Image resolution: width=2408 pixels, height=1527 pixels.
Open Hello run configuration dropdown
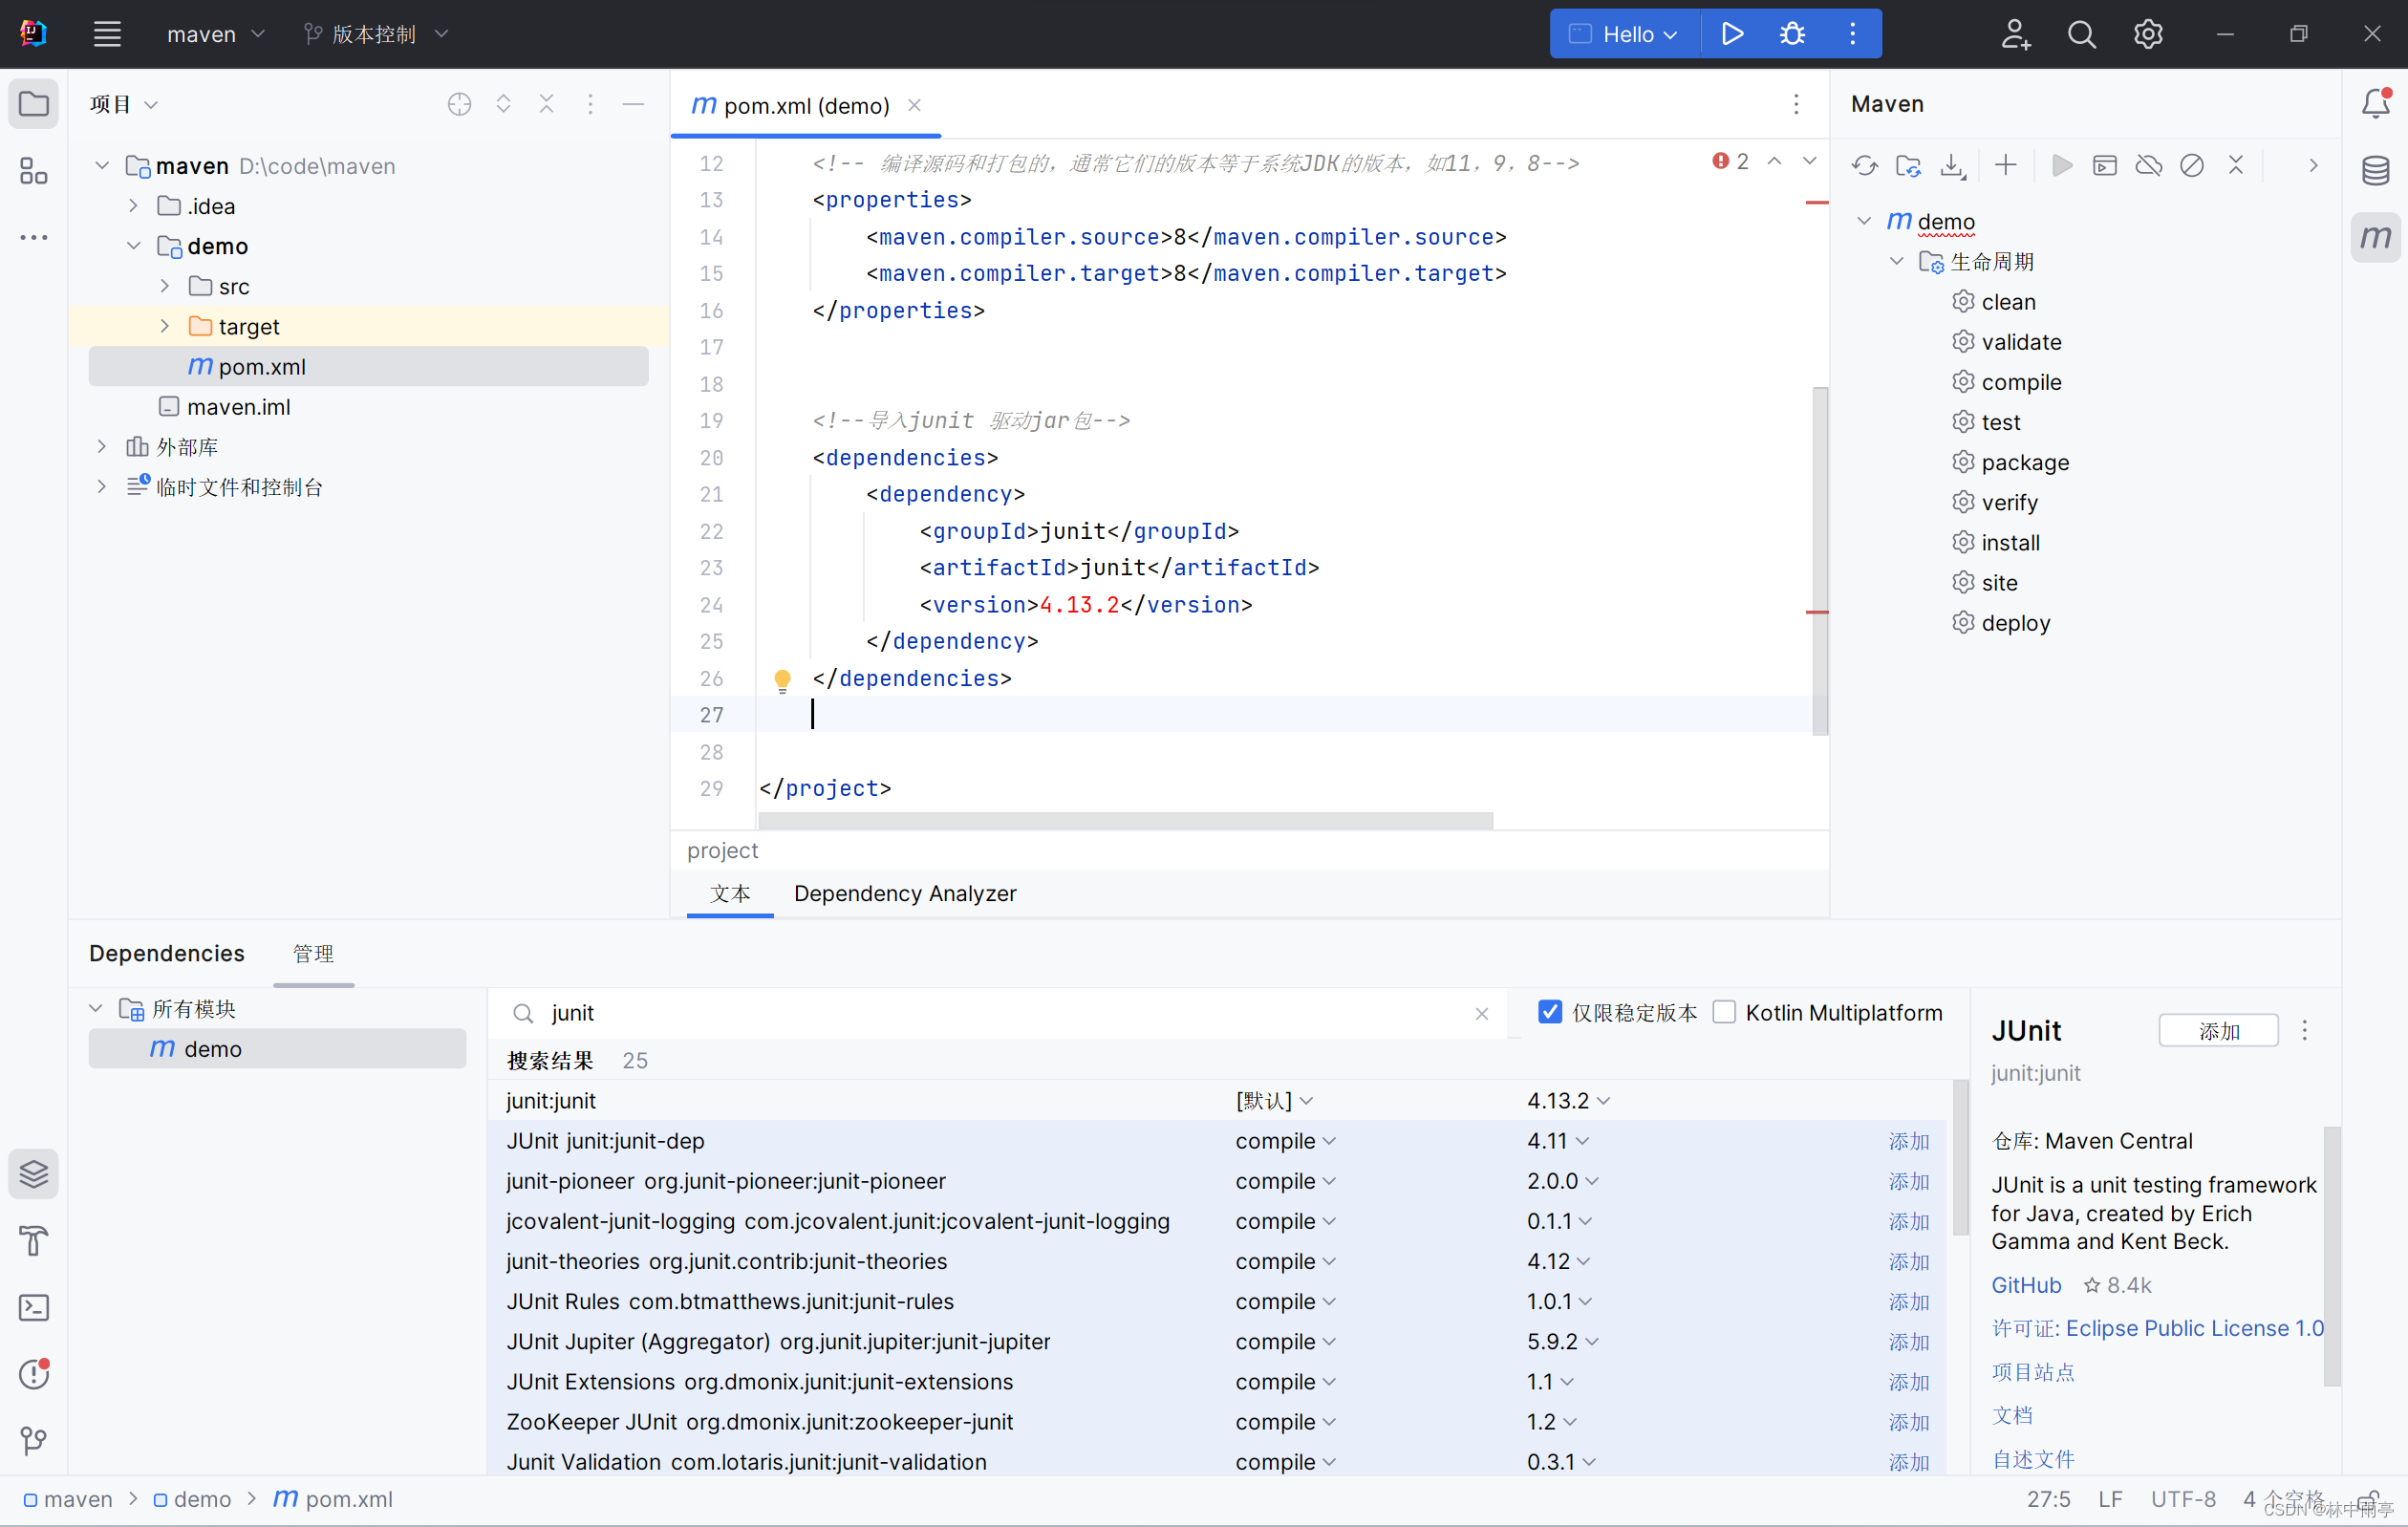1624,34
